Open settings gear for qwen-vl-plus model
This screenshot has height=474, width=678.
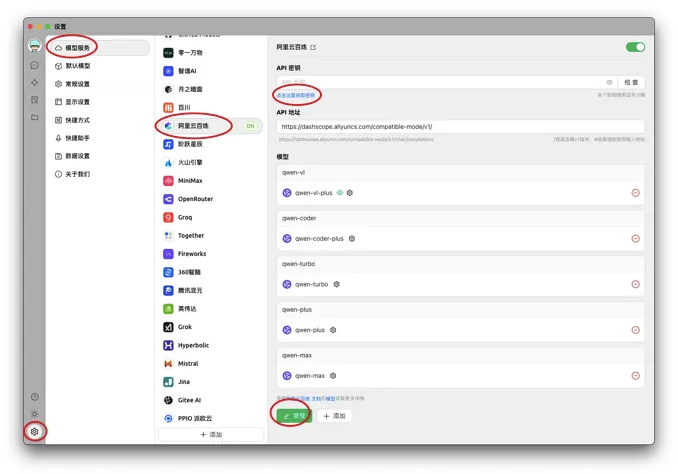pos(350,193)
